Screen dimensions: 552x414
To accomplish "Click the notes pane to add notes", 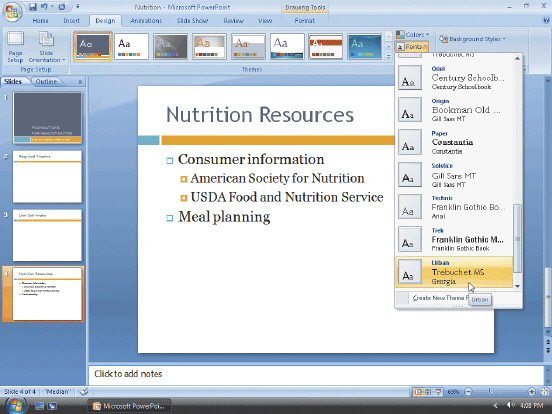I will point(316,374).
